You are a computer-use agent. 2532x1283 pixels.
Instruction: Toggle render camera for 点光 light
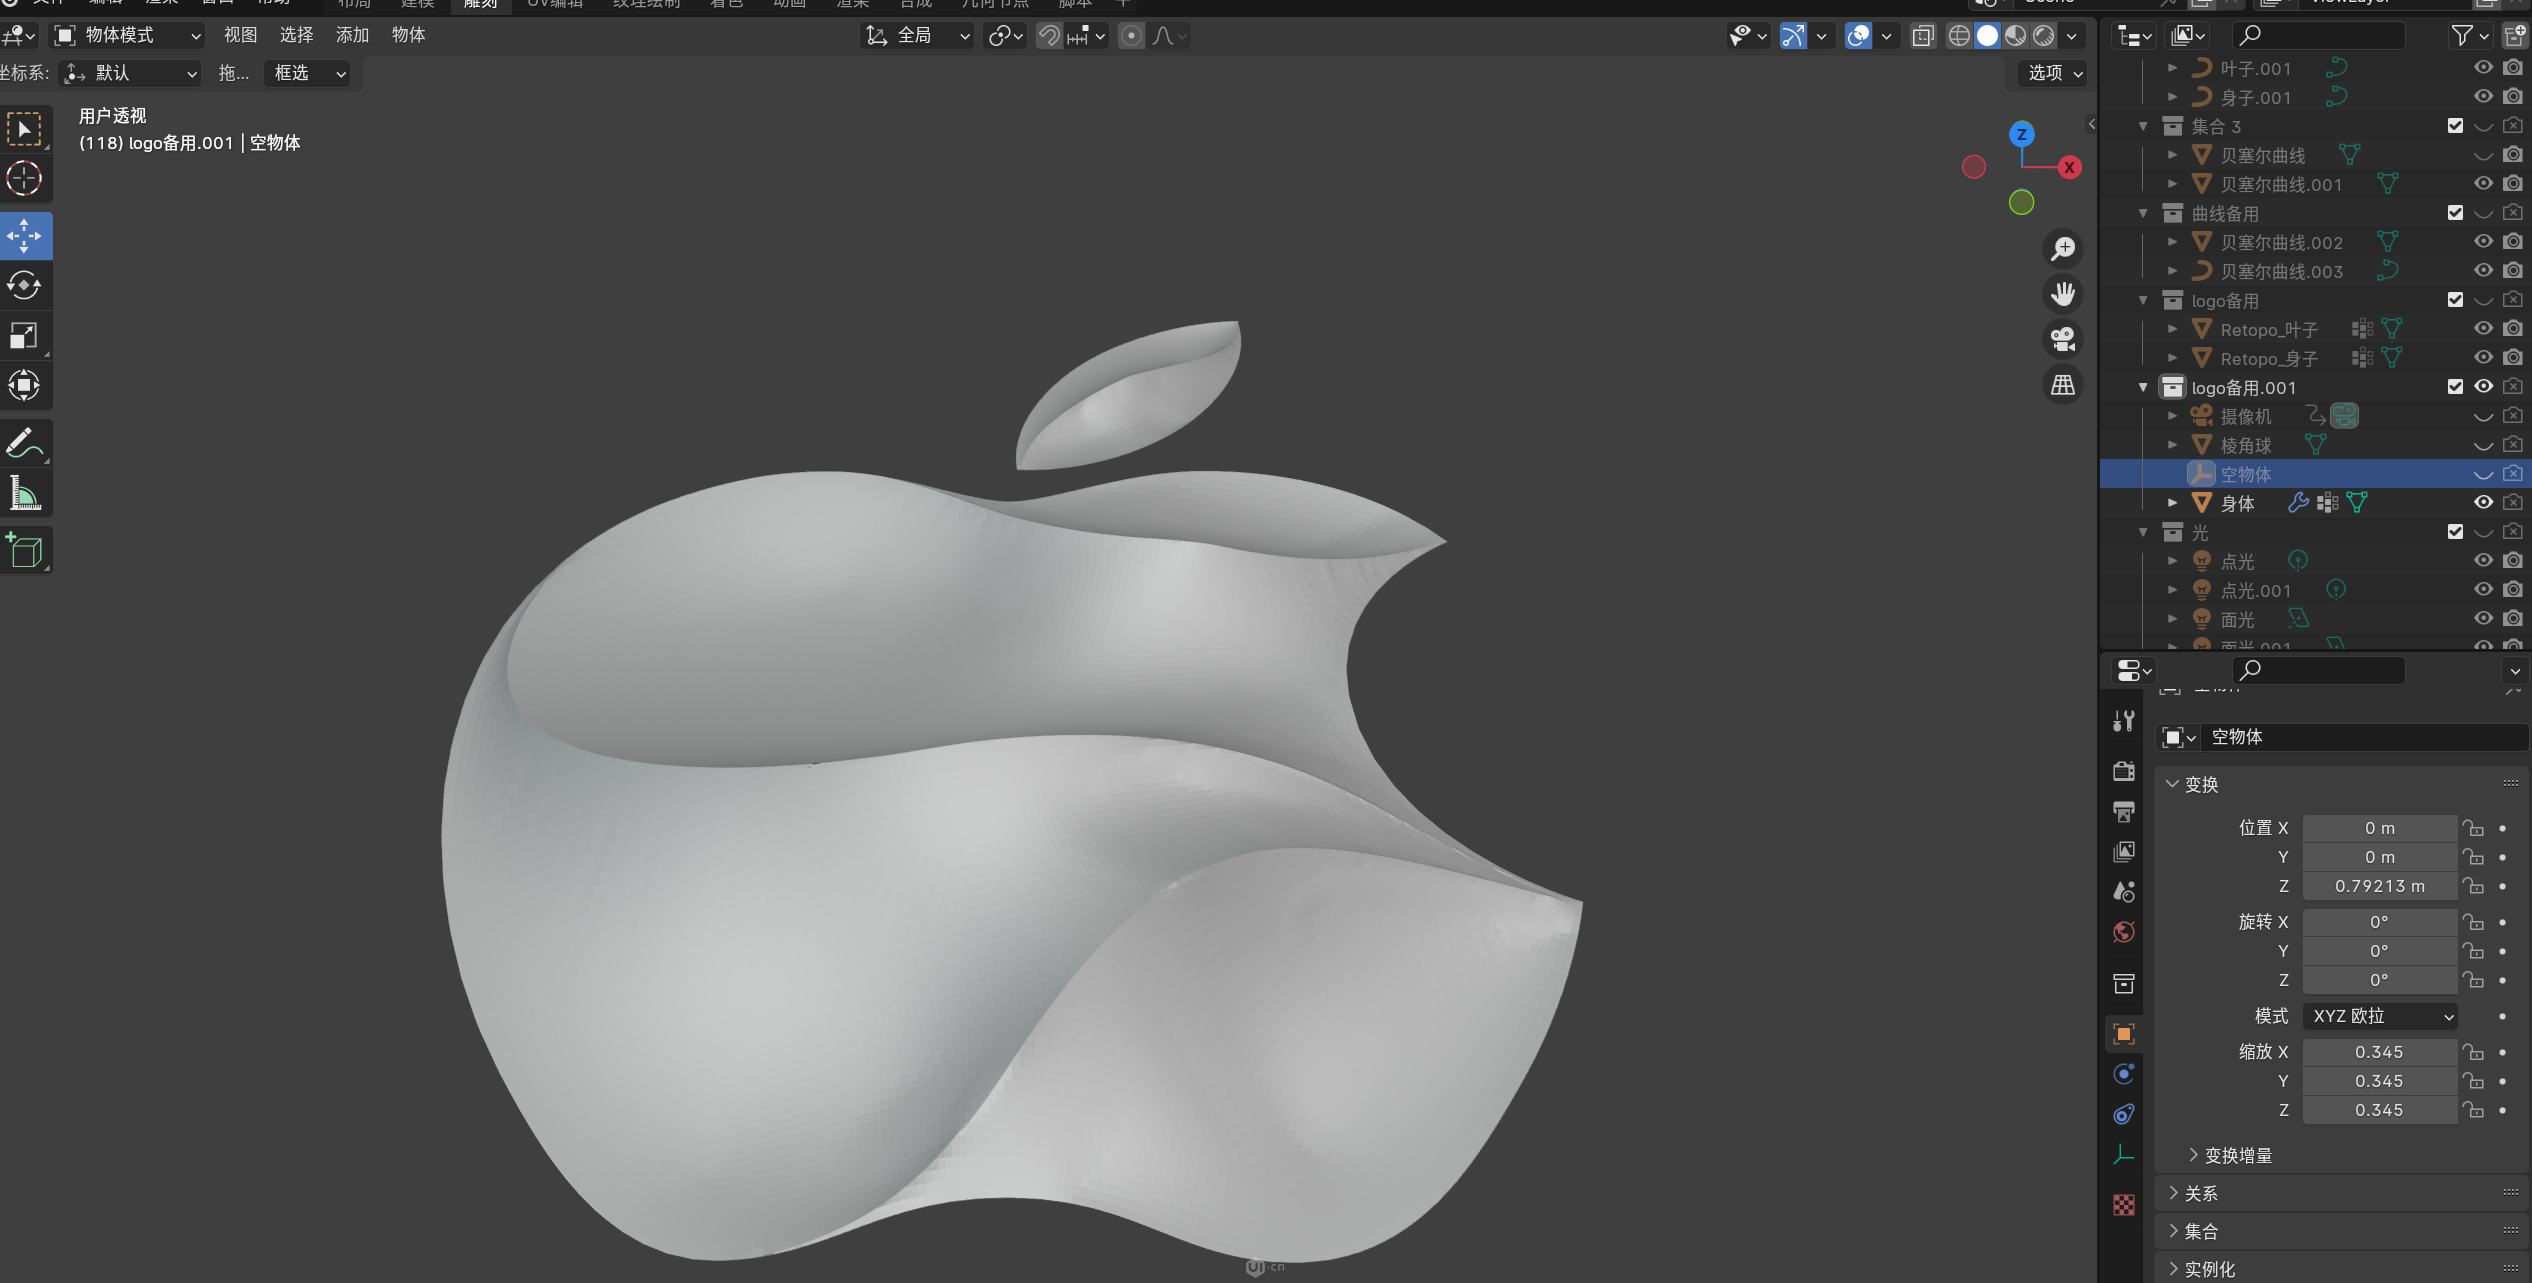2513,561
